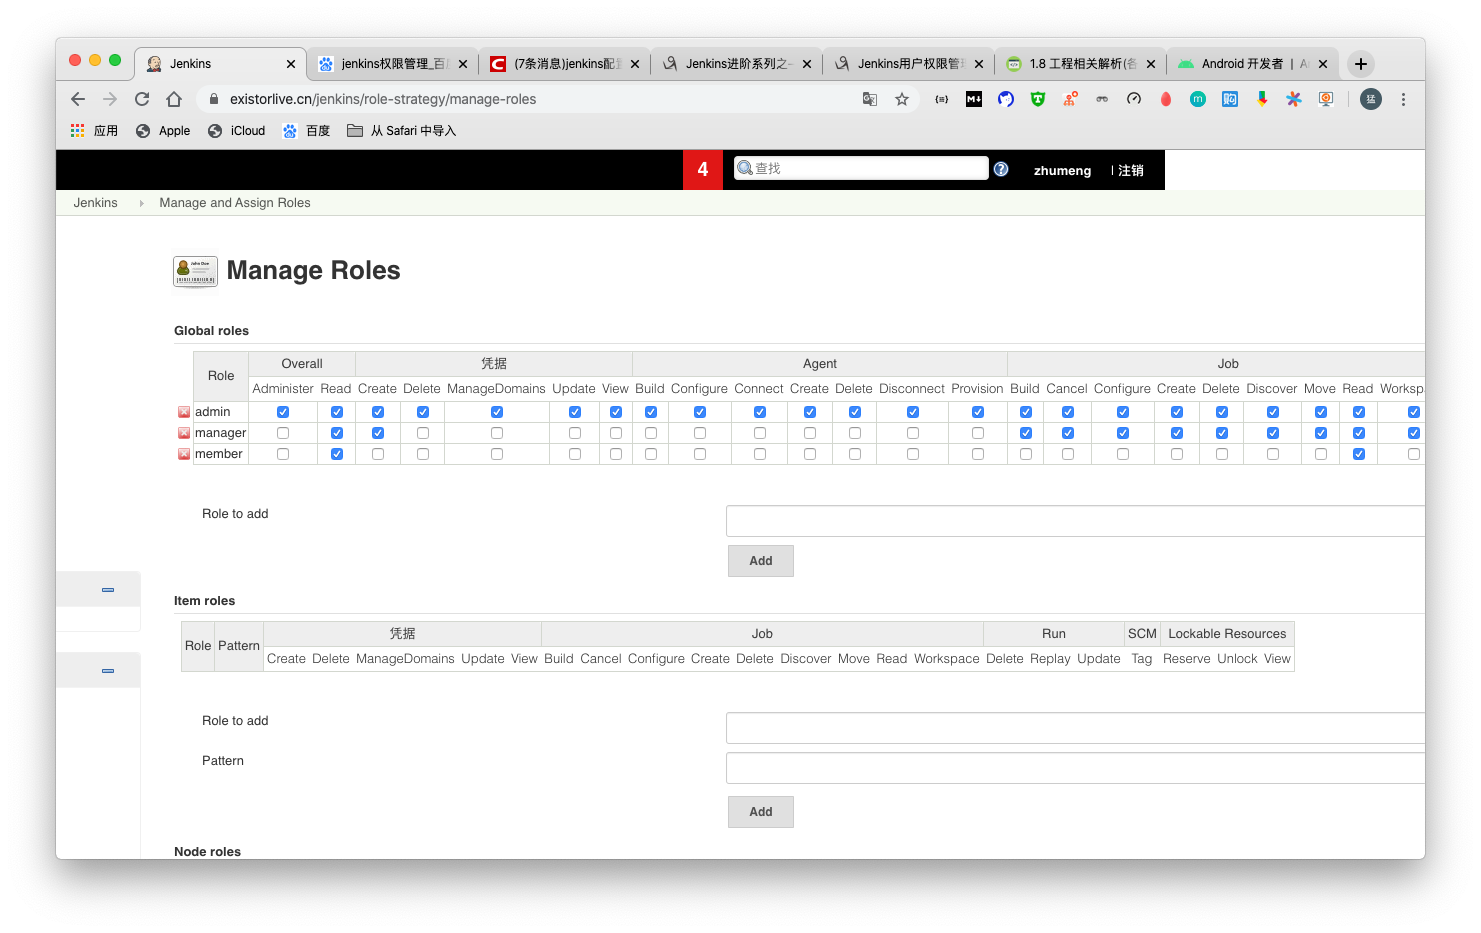Remove the manager role with red X icon
The width and height of the screenshot is (1481, 933).
point(184,433)
